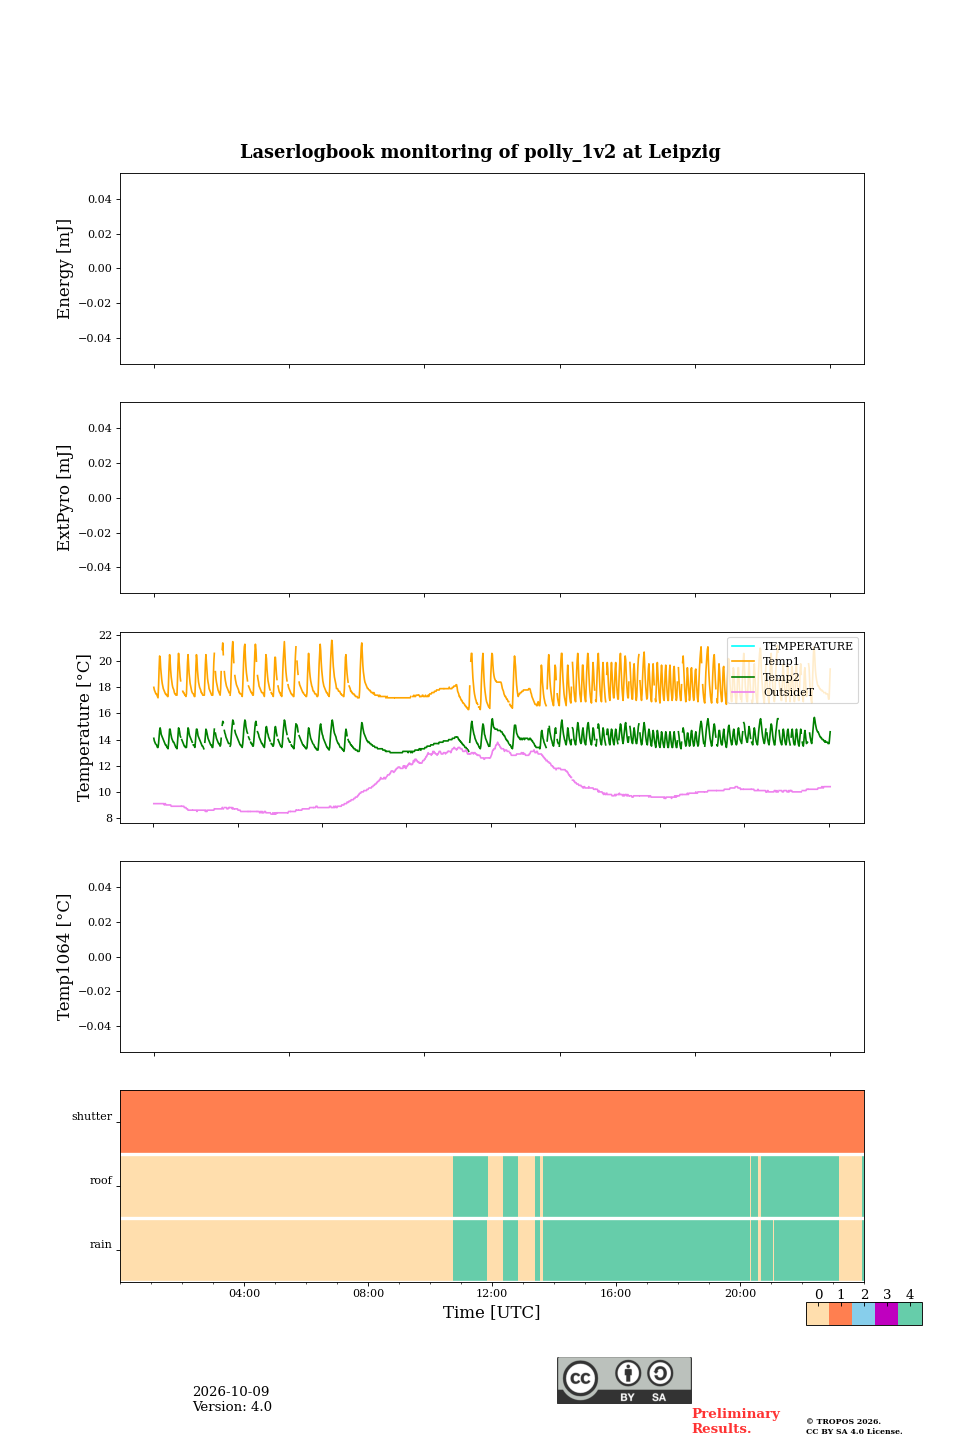Select the 16:00 time tick label
This screenshot has width=960, height=1440.
click(616, 1293)
